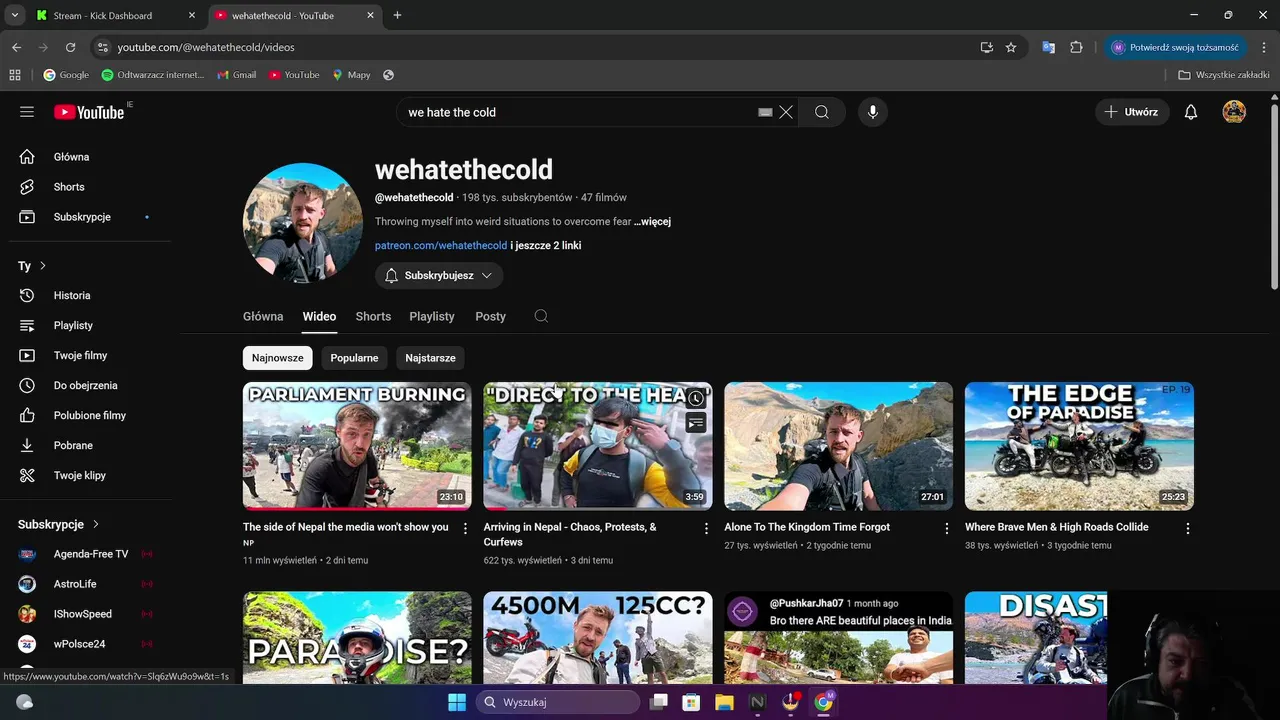Viewport: 1280px width, 720px height.
Task: Open Wszystkie zakładki bookmarks folder
Action: pos(1224,75)
